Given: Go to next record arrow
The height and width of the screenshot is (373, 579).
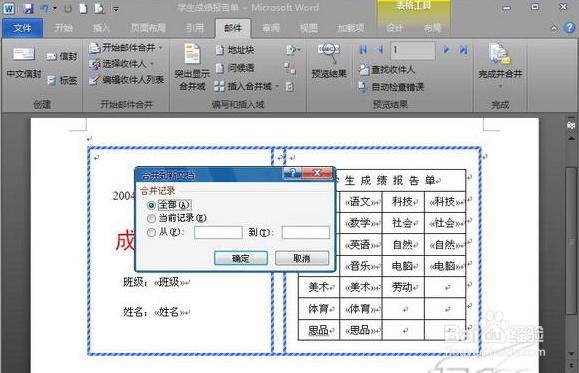Looking at the screenshot, I should 446,49.
